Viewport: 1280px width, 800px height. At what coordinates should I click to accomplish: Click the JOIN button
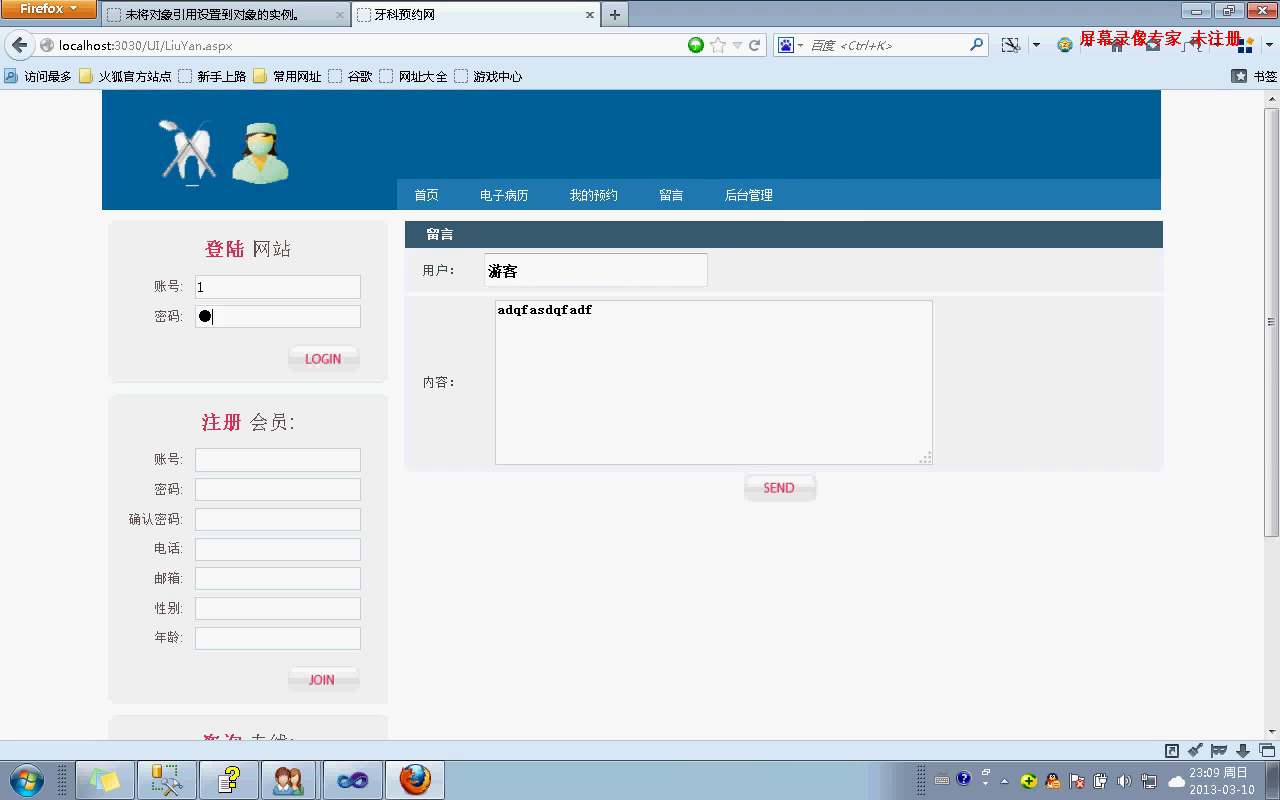[323, 679]
